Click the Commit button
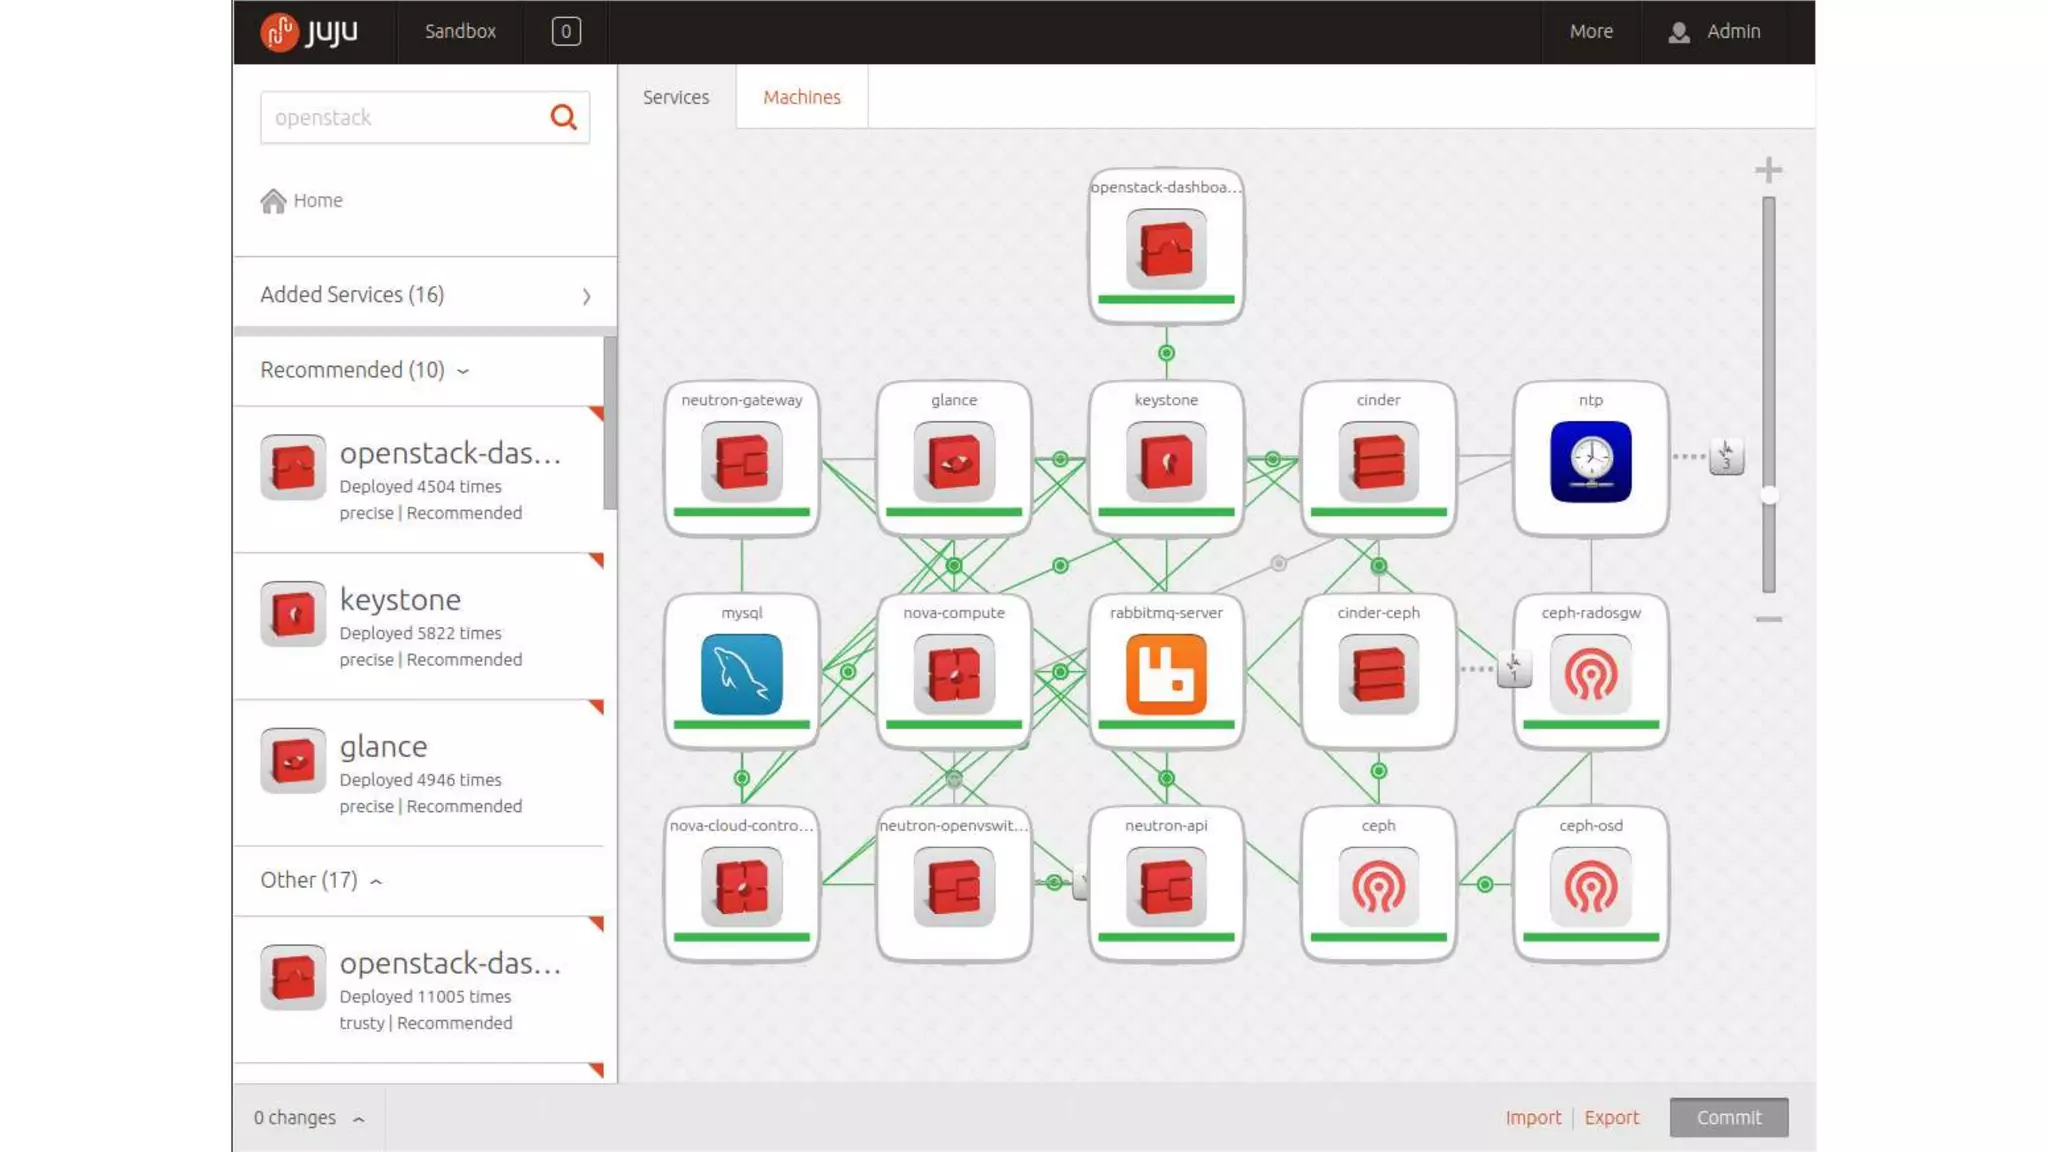The height and width of the screenshot is (1152, 2048). (x=1728, y=1117)
